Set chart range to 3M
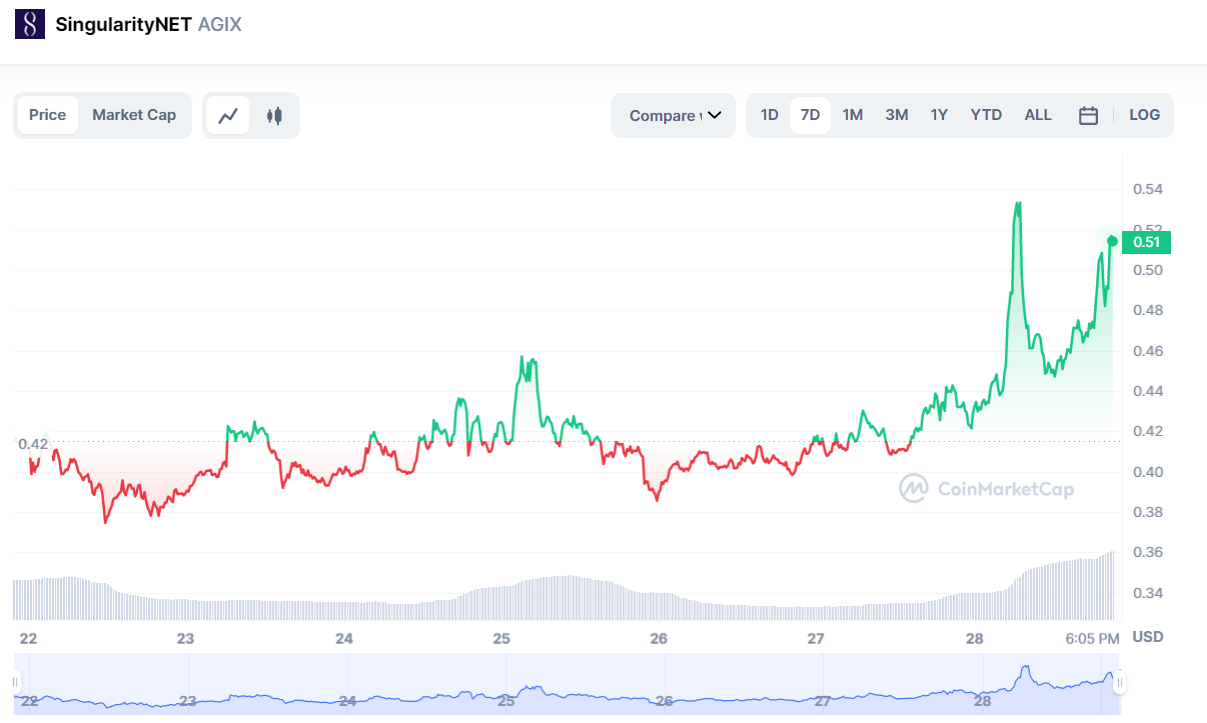Viewport: 1207px width, 723px height. point(897,115)
